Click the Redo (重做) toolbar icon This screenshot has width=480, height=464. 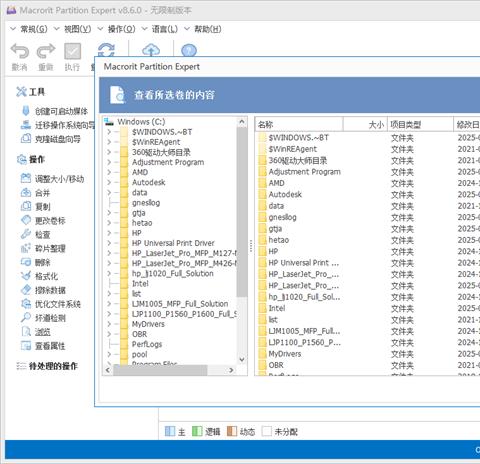(x=46, y=51)
